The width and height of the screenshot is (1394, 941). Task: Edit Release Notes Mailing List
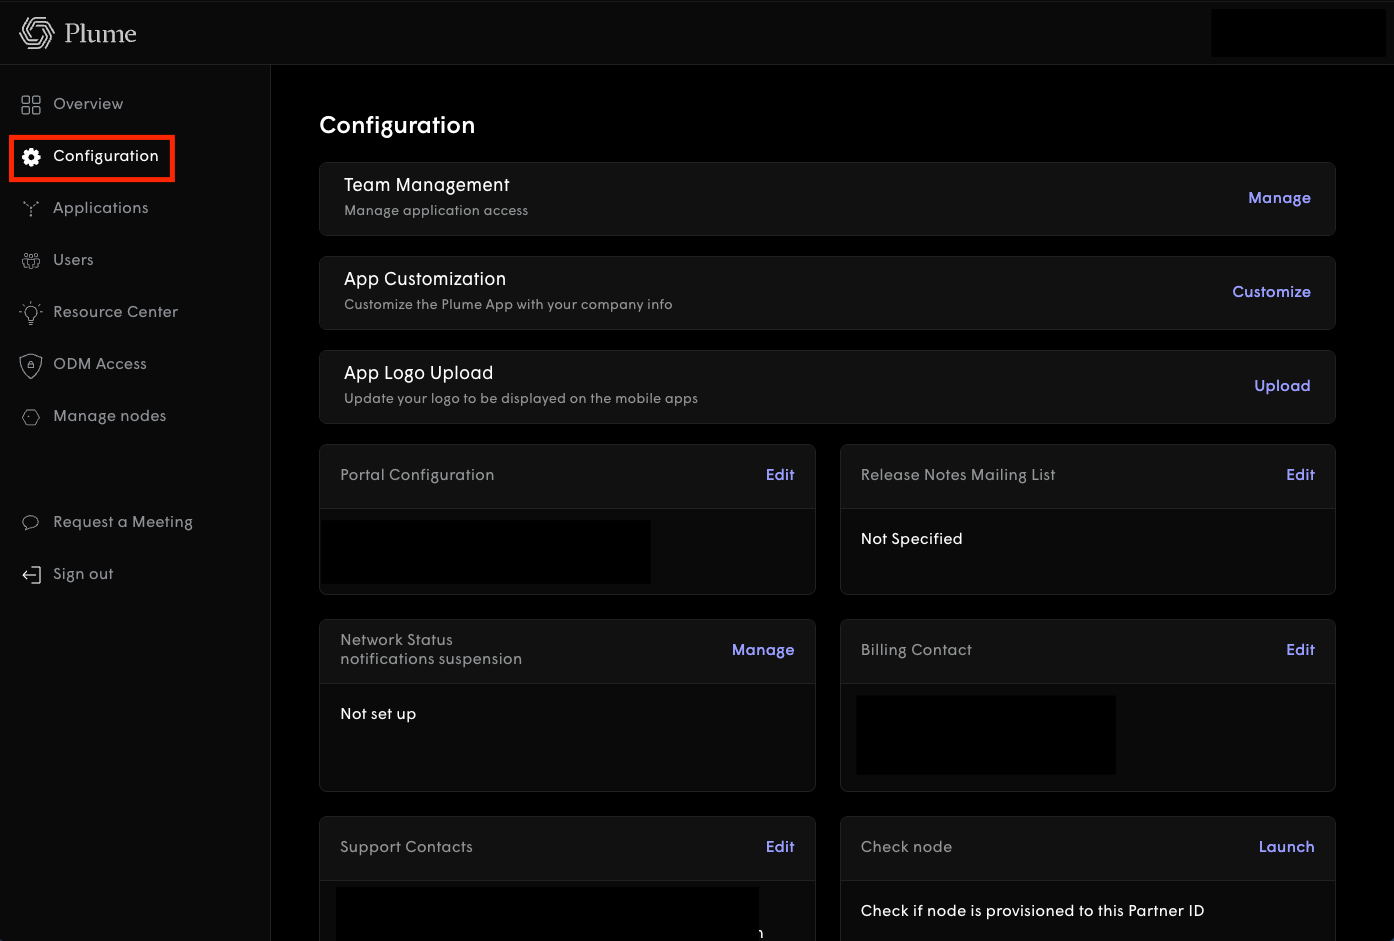click(x=1300, y=475)
